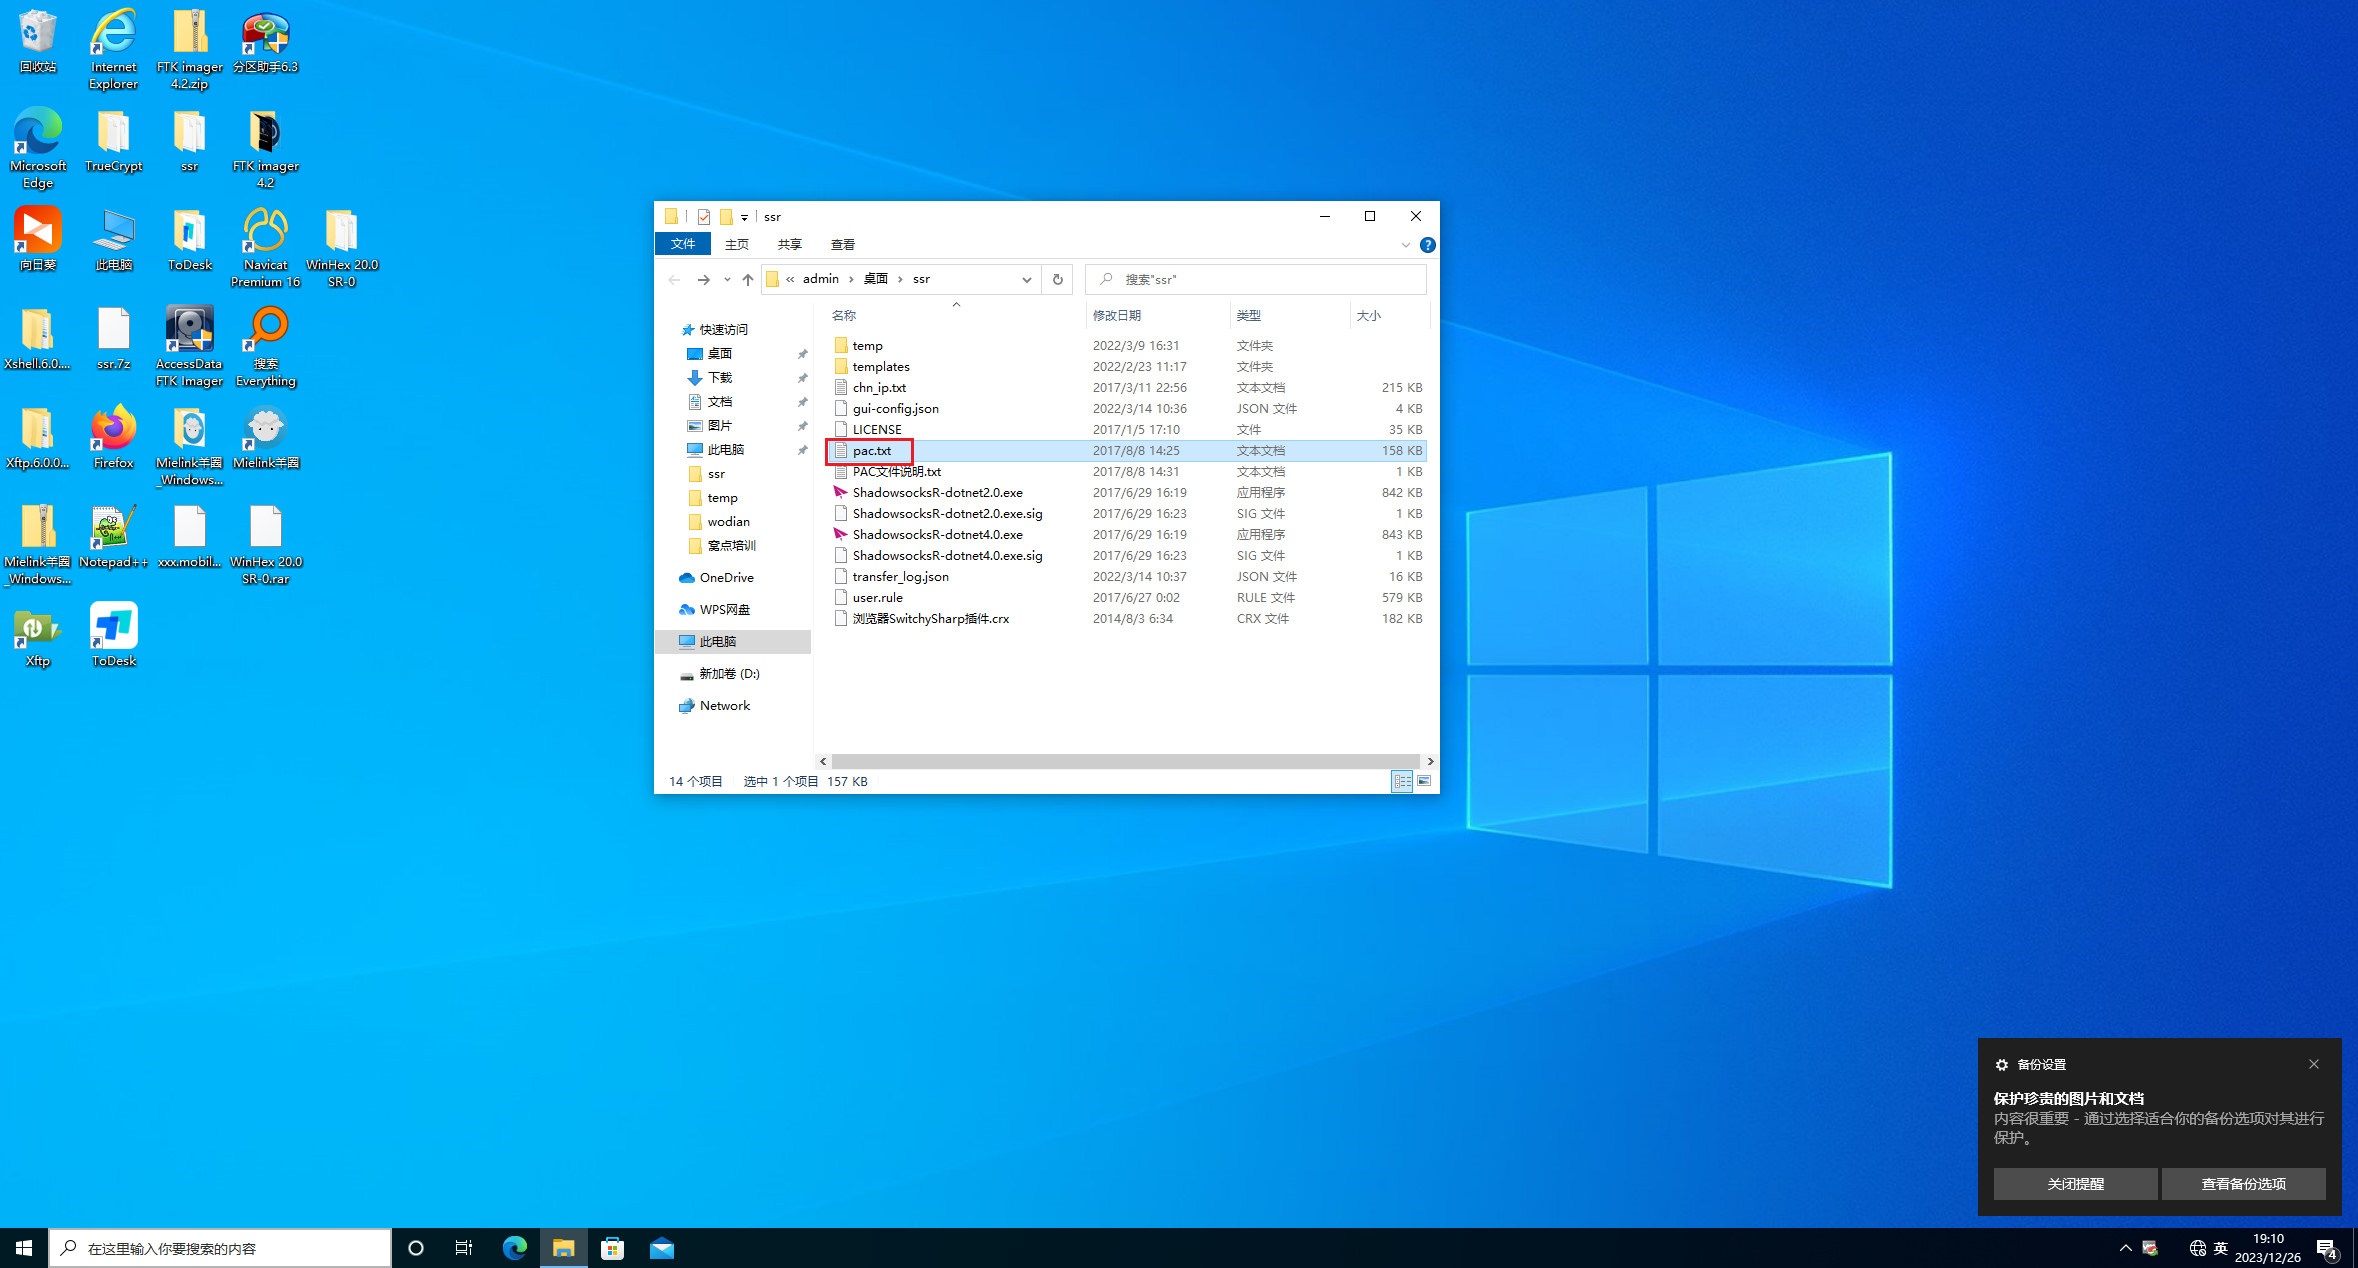Select the FTK imager 4.2 desktop icon
The height and width of the screenshot is (1268, 2358).
(x=265, y=147)
